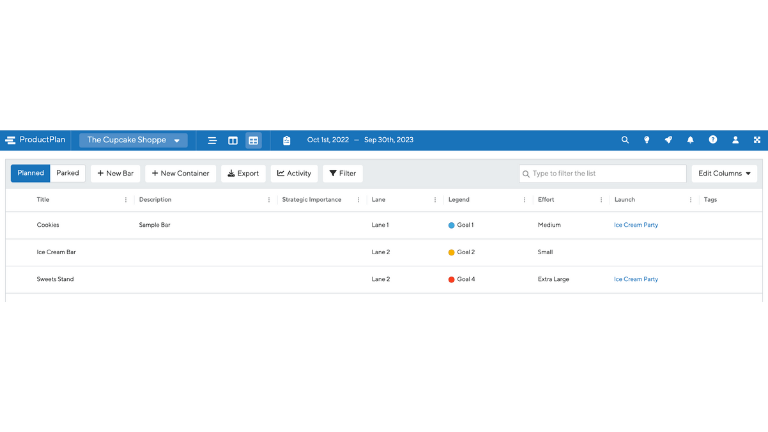Screen dimensions: 768x432
Task: Click the Small effort cell
Action: coord(545,252)
